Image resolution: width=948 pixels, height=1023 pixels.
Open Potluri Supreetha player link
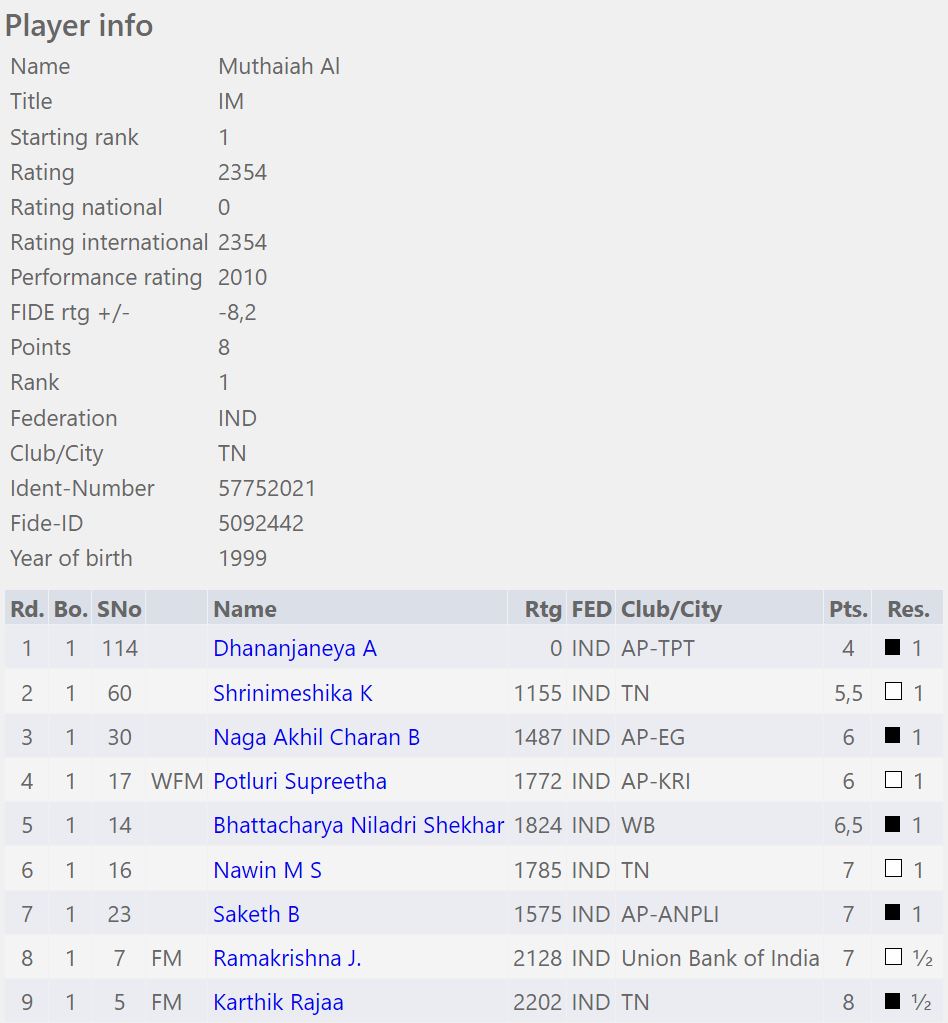300,782
